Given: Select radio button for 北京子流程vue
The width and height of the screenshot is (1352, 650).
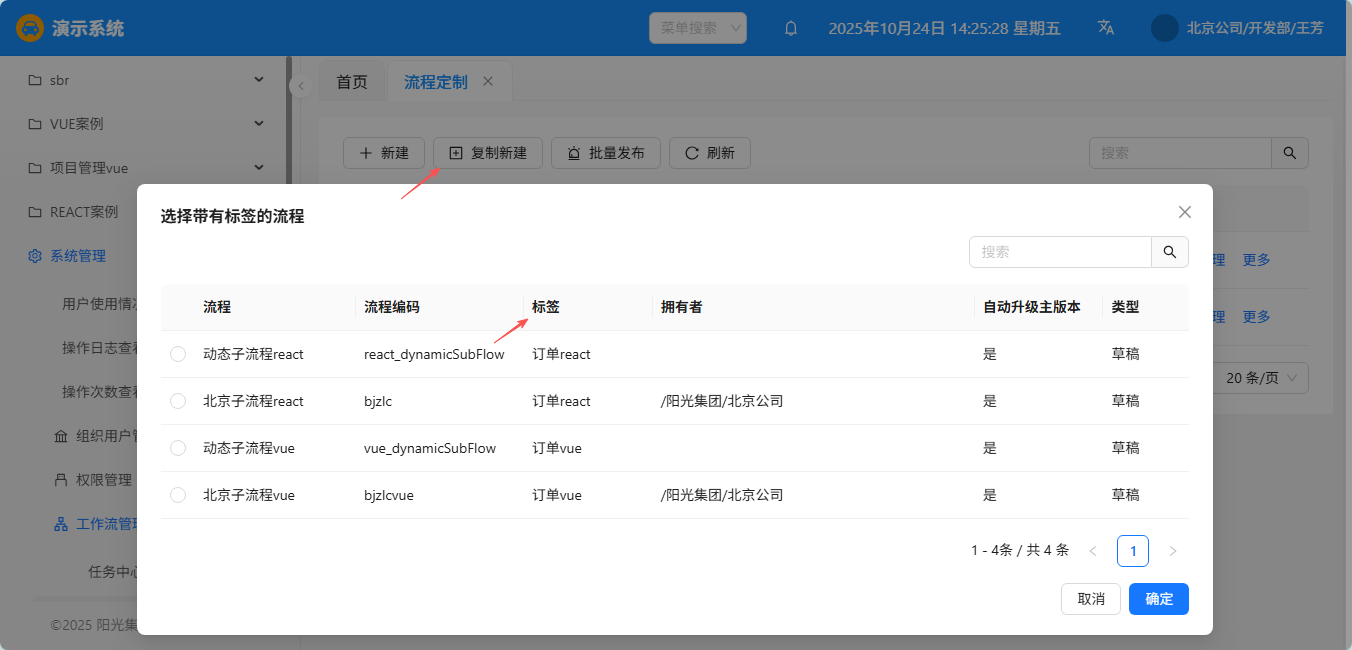Looking at the screenshot, I should point(178,495).
